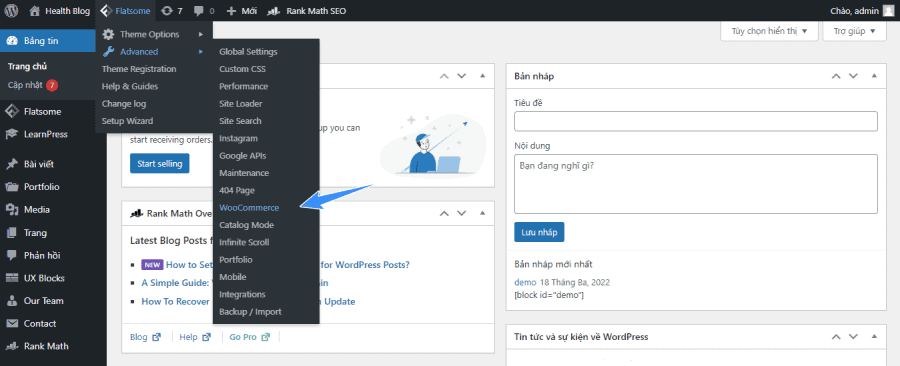The image size is (900, 366).
Task: Focus the Nội dung content textarea
Action: click(696, 184)
